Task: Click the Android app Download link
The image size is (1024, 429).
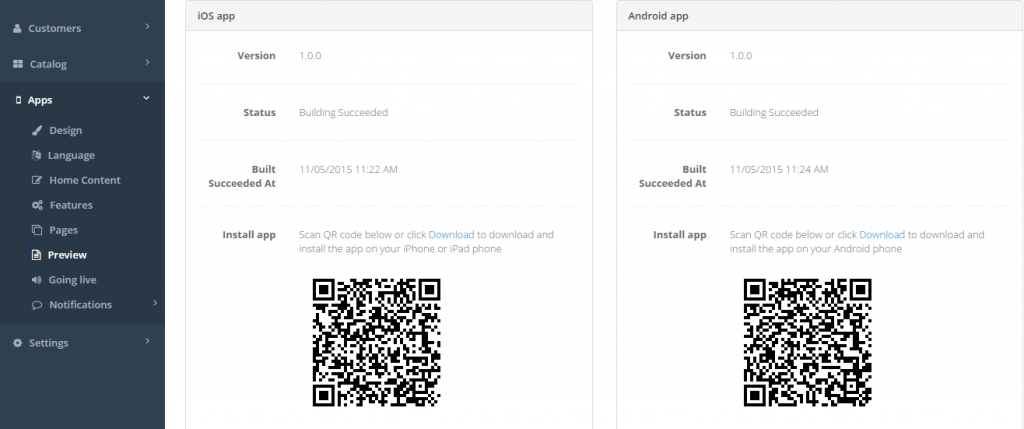Action: pos(882,235)
